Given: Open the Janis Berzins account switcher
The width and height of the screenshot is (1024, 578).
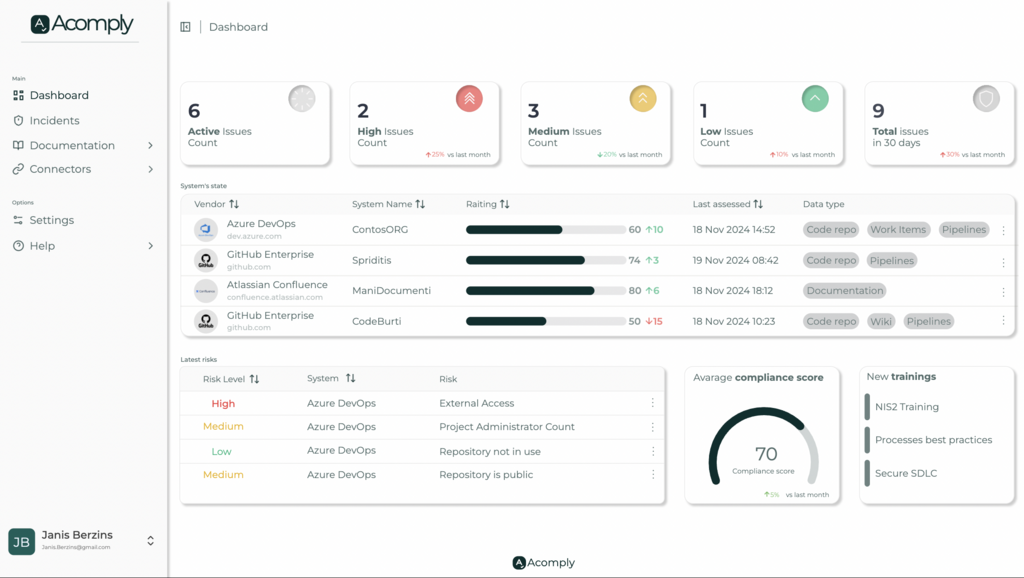Looking at the screenshot, I should 150,541.
